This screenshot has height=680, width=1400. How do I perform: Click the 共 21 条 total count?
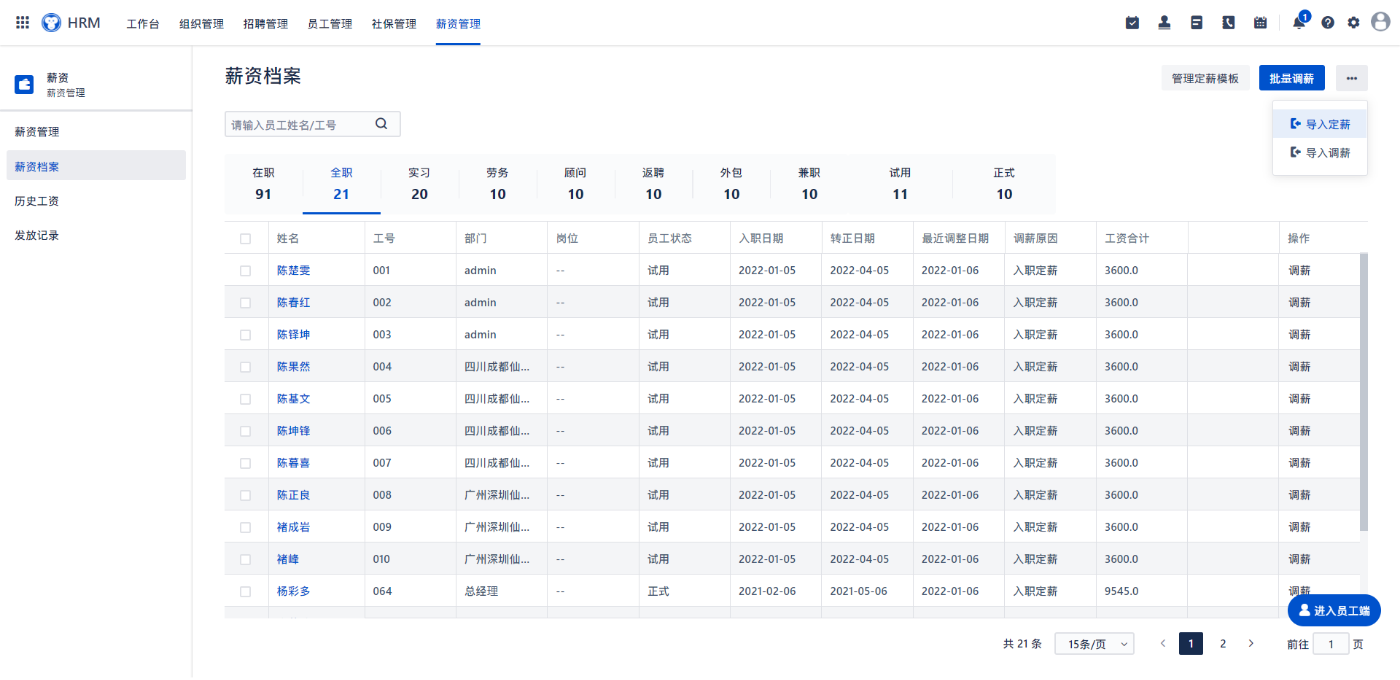tap(1023, 644)
